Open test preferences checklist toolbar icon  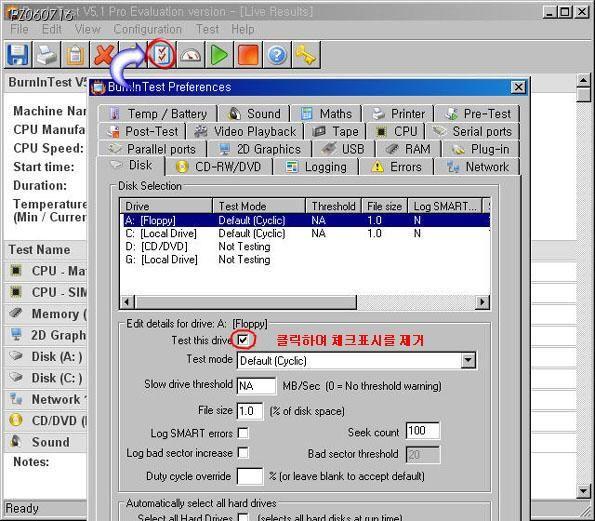tap(162, 55)
